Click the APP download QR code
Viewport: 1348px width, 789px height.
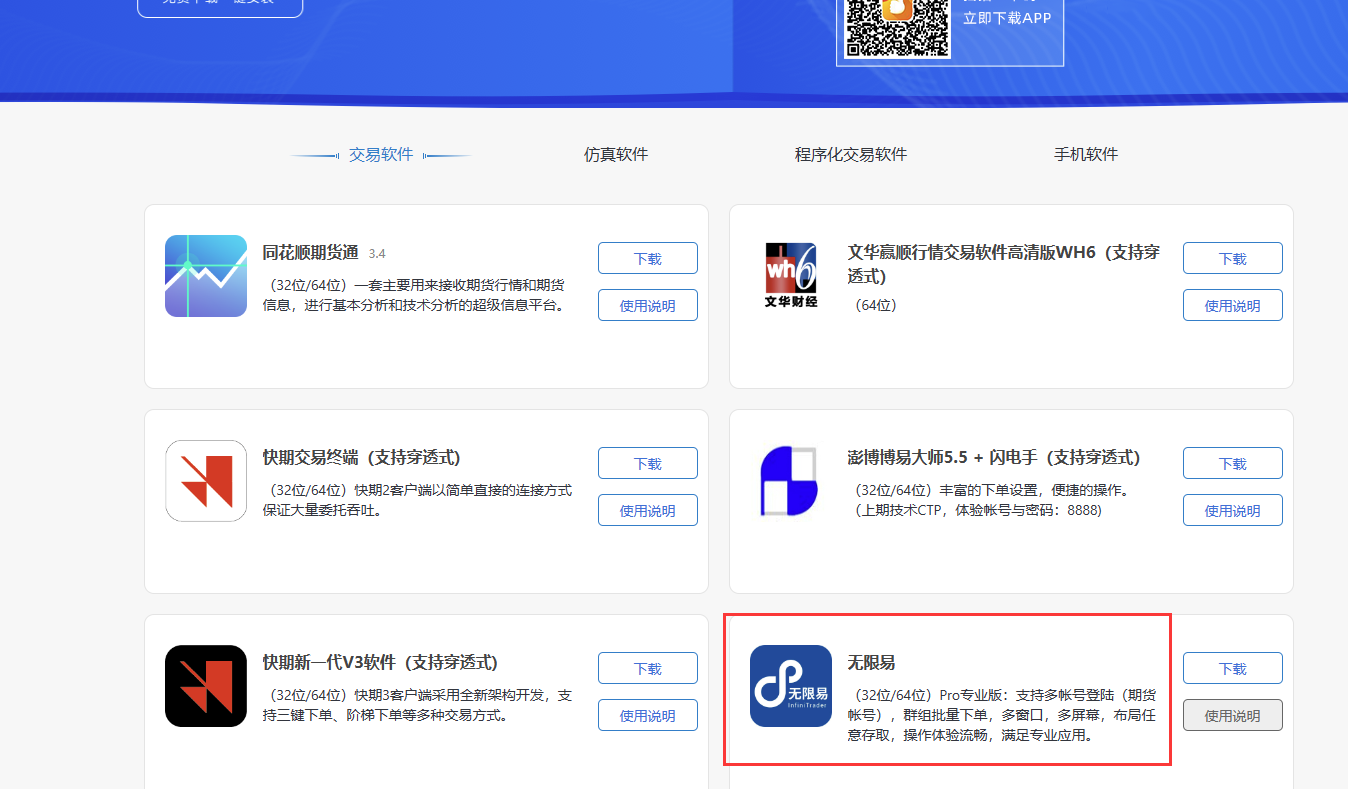[x=897, y=28]
